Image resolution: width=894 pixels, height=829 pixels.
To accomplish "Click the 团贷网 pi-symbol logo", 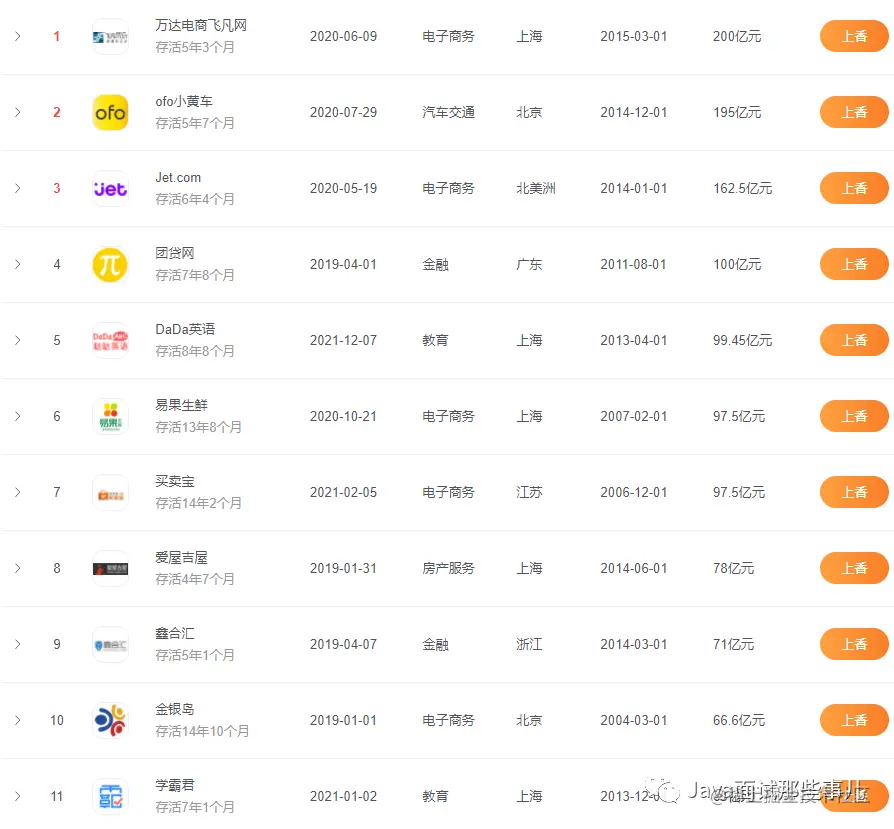I will [x=110, y=264].
